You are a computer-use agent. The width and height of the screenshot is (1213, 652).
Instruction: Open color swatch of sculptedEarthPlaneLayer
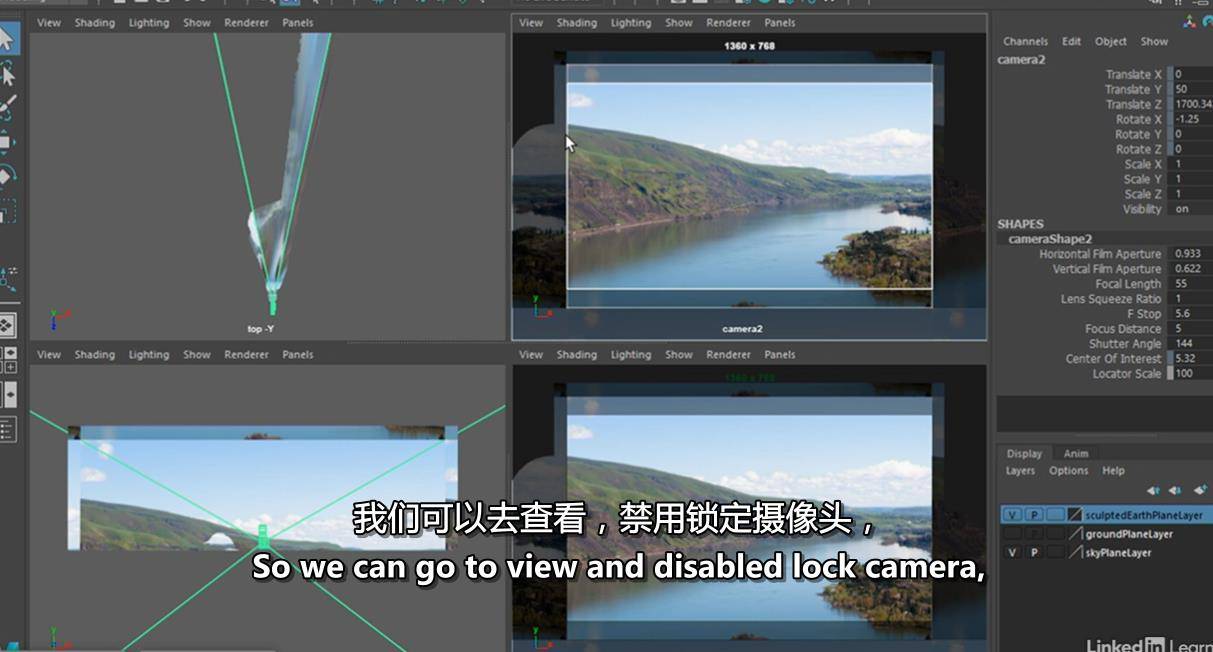(1075, 515)
